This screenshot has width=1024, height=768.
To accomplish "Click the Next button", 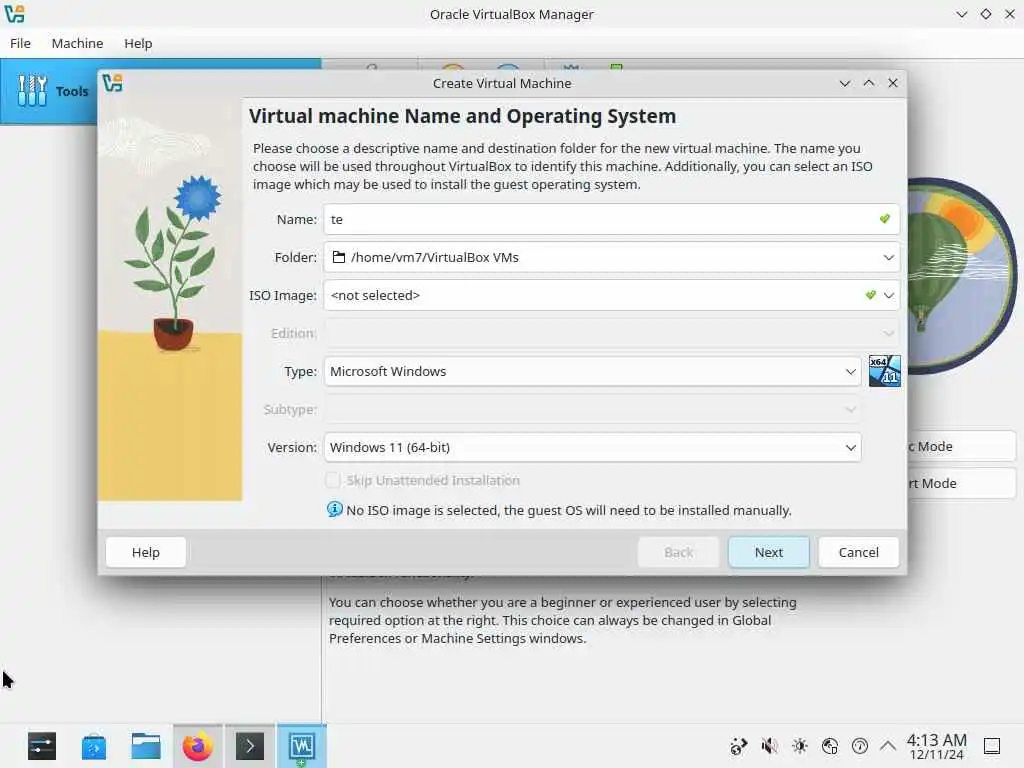I will (769, 552).
